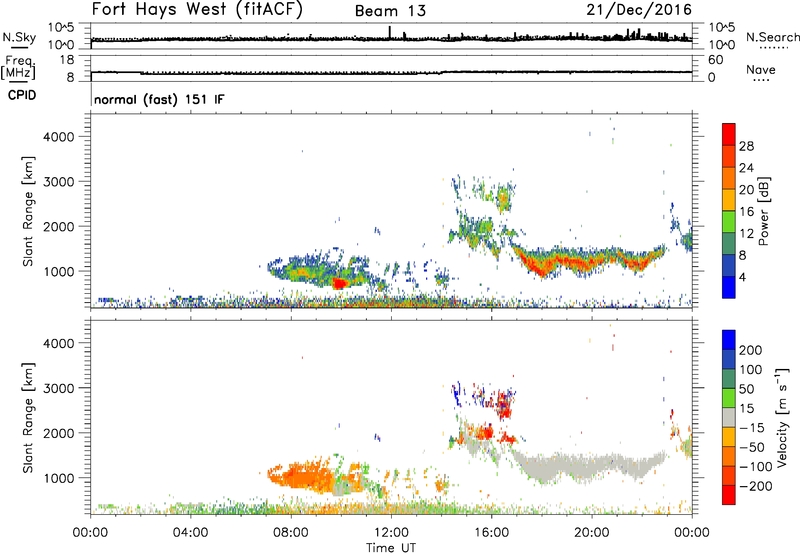Click the 24 label on Power colorbar
The image size is (800, 554).
746,168
